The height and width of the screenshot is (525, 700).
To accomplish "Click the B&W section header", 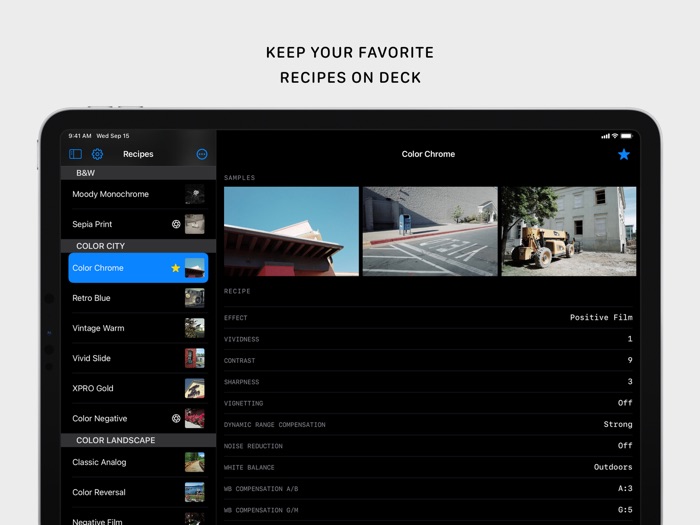I will click(138, 173).
